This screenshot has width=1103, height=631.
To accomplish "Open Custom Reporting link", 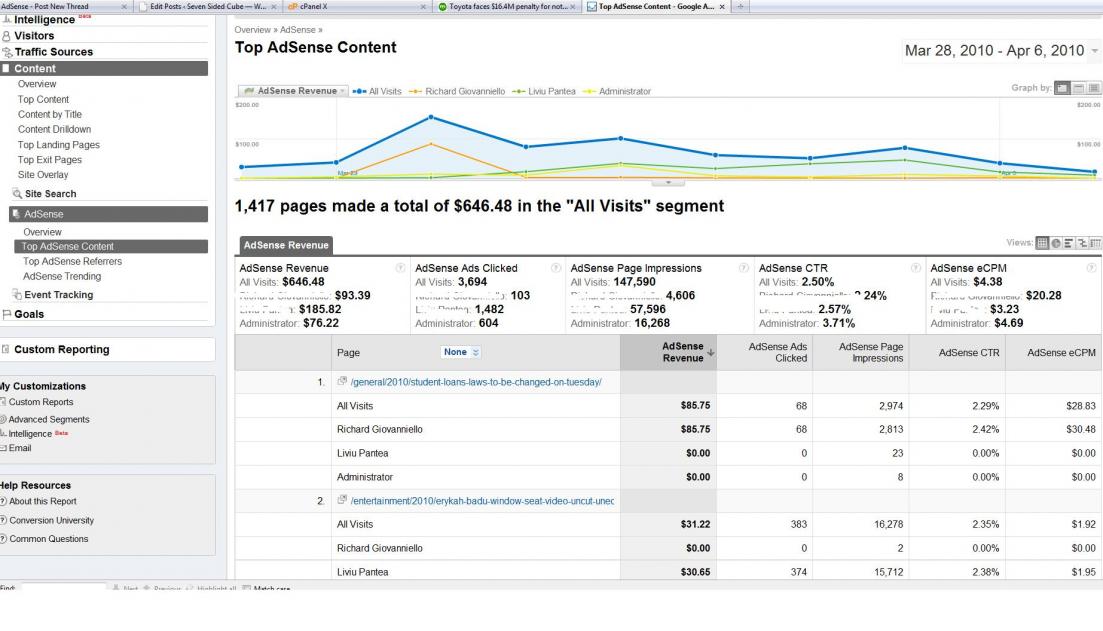I will coord(61,350).
